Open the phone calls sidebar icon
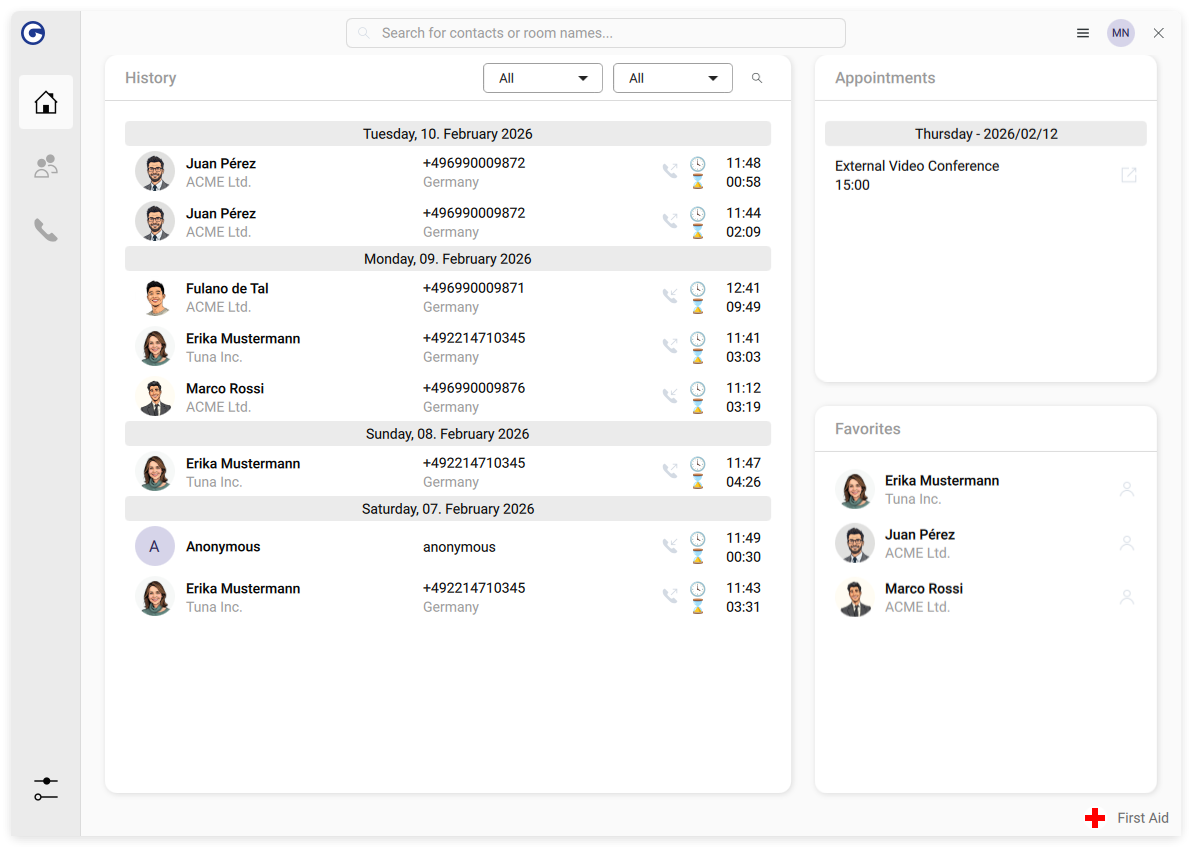Image resolution: width=1192 pixels, height=847 pixels. coord(46,230)
